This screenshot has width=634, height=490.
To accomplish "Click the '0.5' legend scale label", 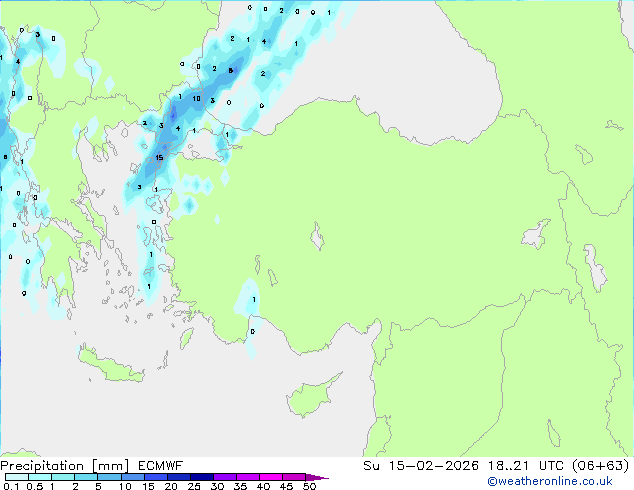I will pyautogui.click(x=35, y=486).
